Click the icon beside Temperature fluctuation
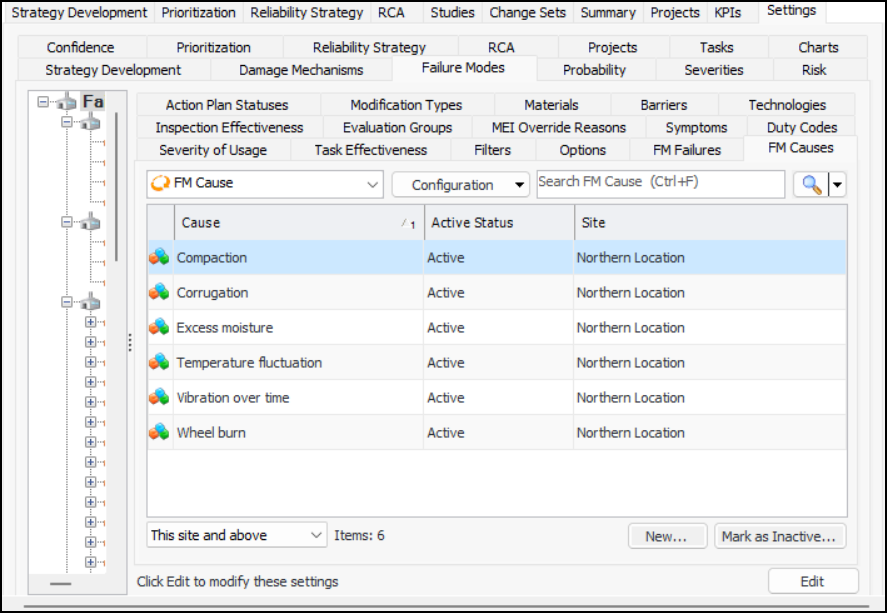Viewport: 887px width, 613px height. (x=159, y=363)
